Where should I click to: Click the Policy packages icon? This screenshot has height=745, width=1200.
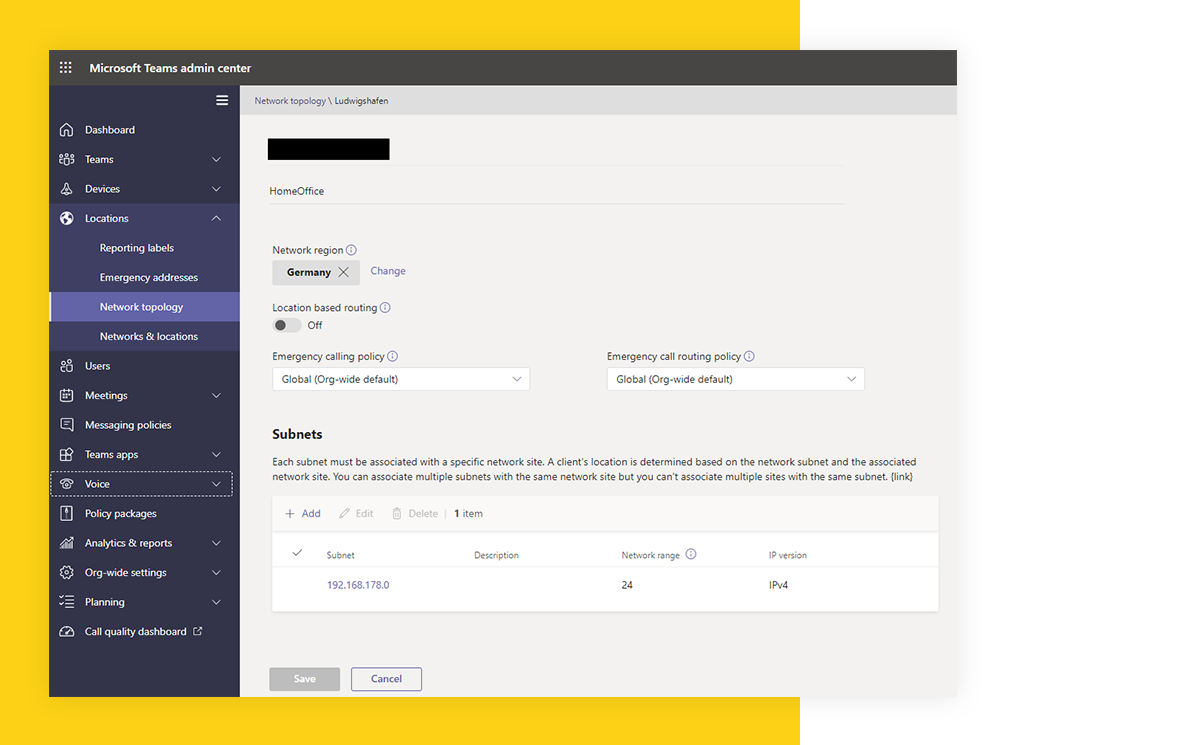(x=67, y=513)
